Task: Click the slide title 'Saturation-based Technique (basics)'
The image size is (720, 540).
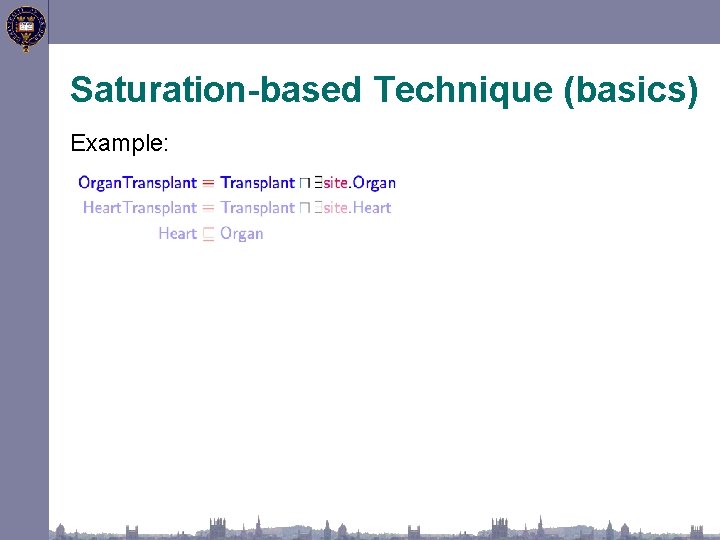Action: pyautogui.click(x=384, y=90)
